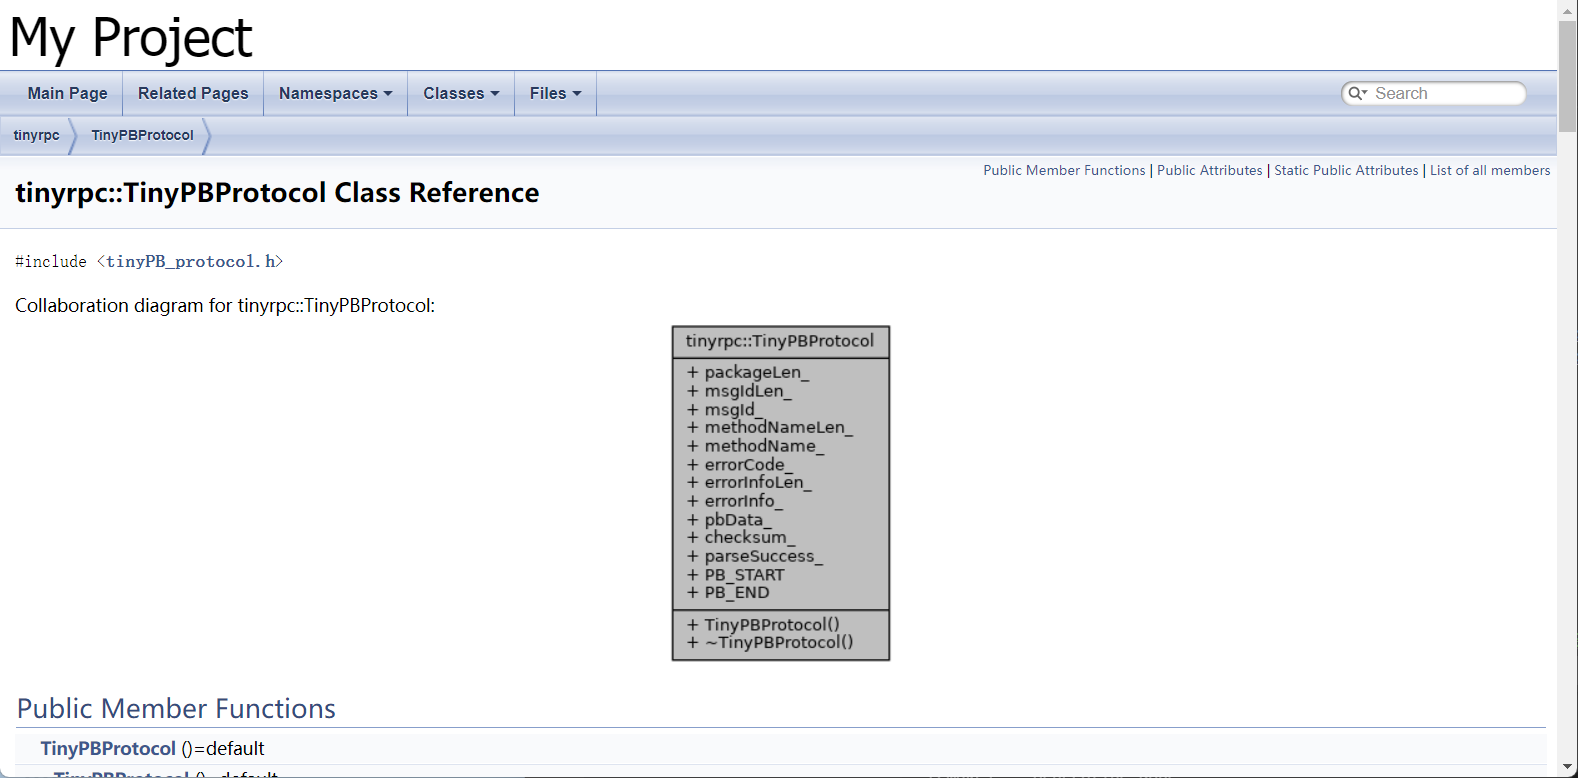Click the vertical scrollbar thumb

[1567, 77]
